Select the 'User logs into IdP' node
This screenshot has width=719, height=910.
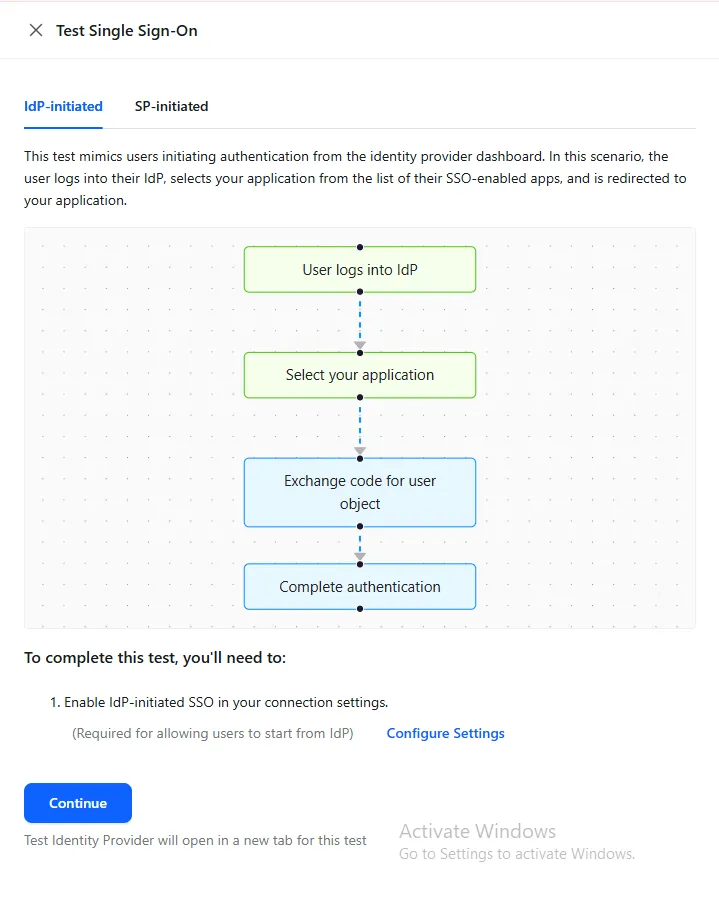click(x=360, y=269)
